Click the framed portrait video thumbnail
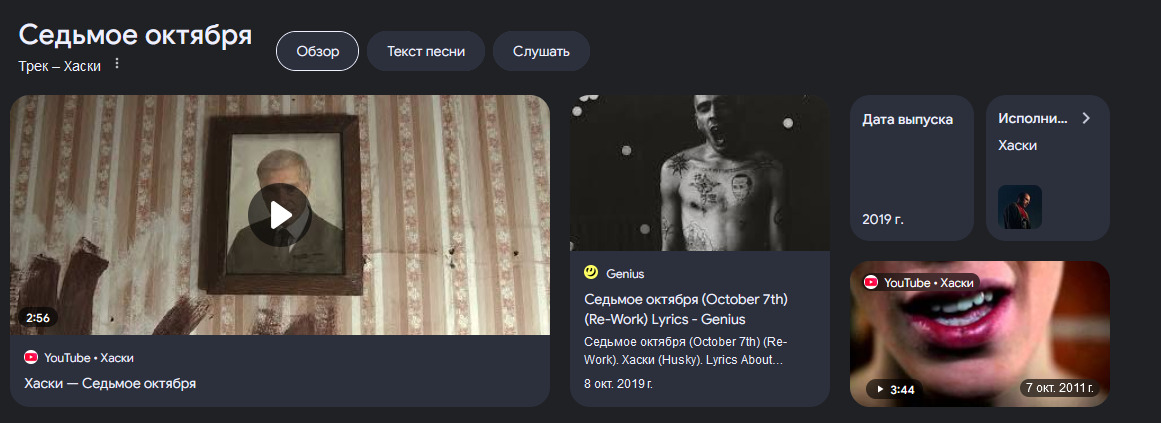 point(280,215)
